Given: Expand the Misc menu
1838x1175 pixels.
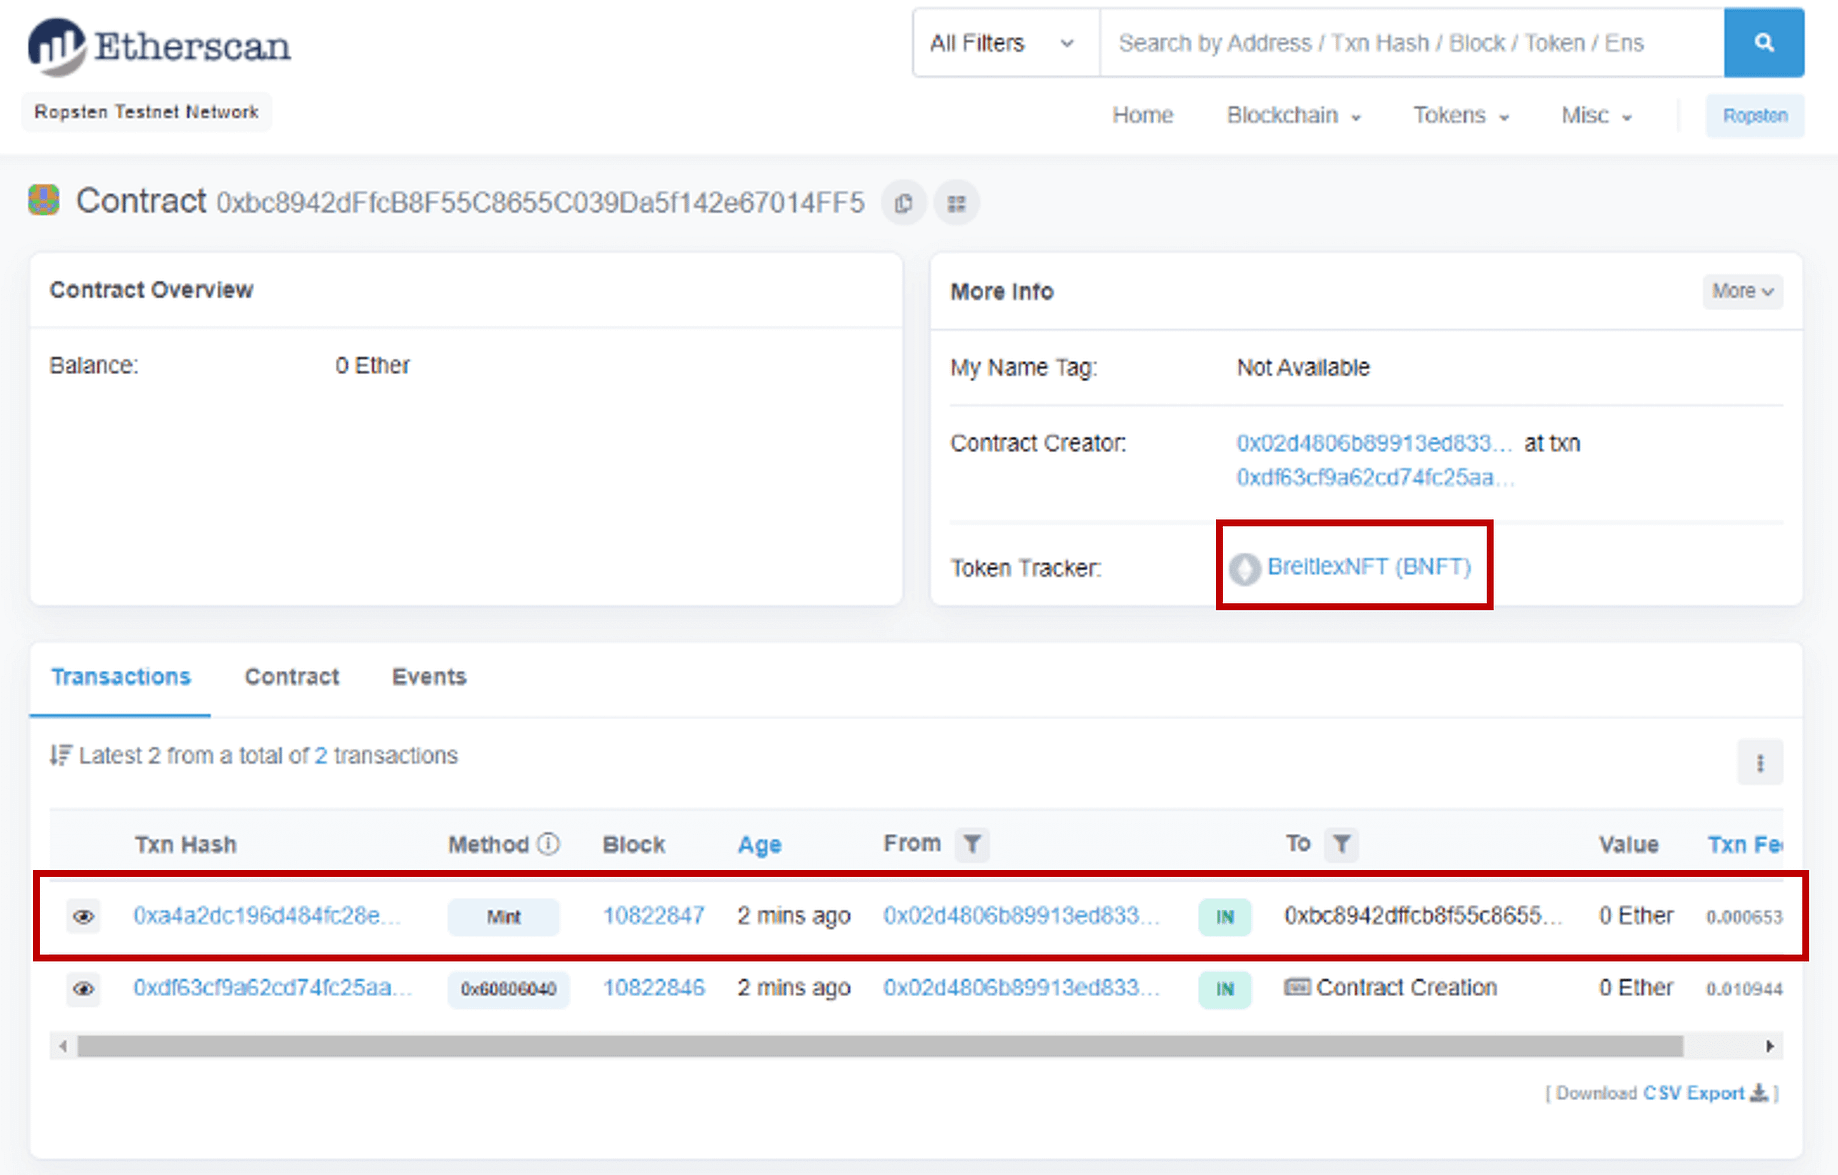Looking at the screenshot, I should pyautogui.click(x=1596, y=115).
